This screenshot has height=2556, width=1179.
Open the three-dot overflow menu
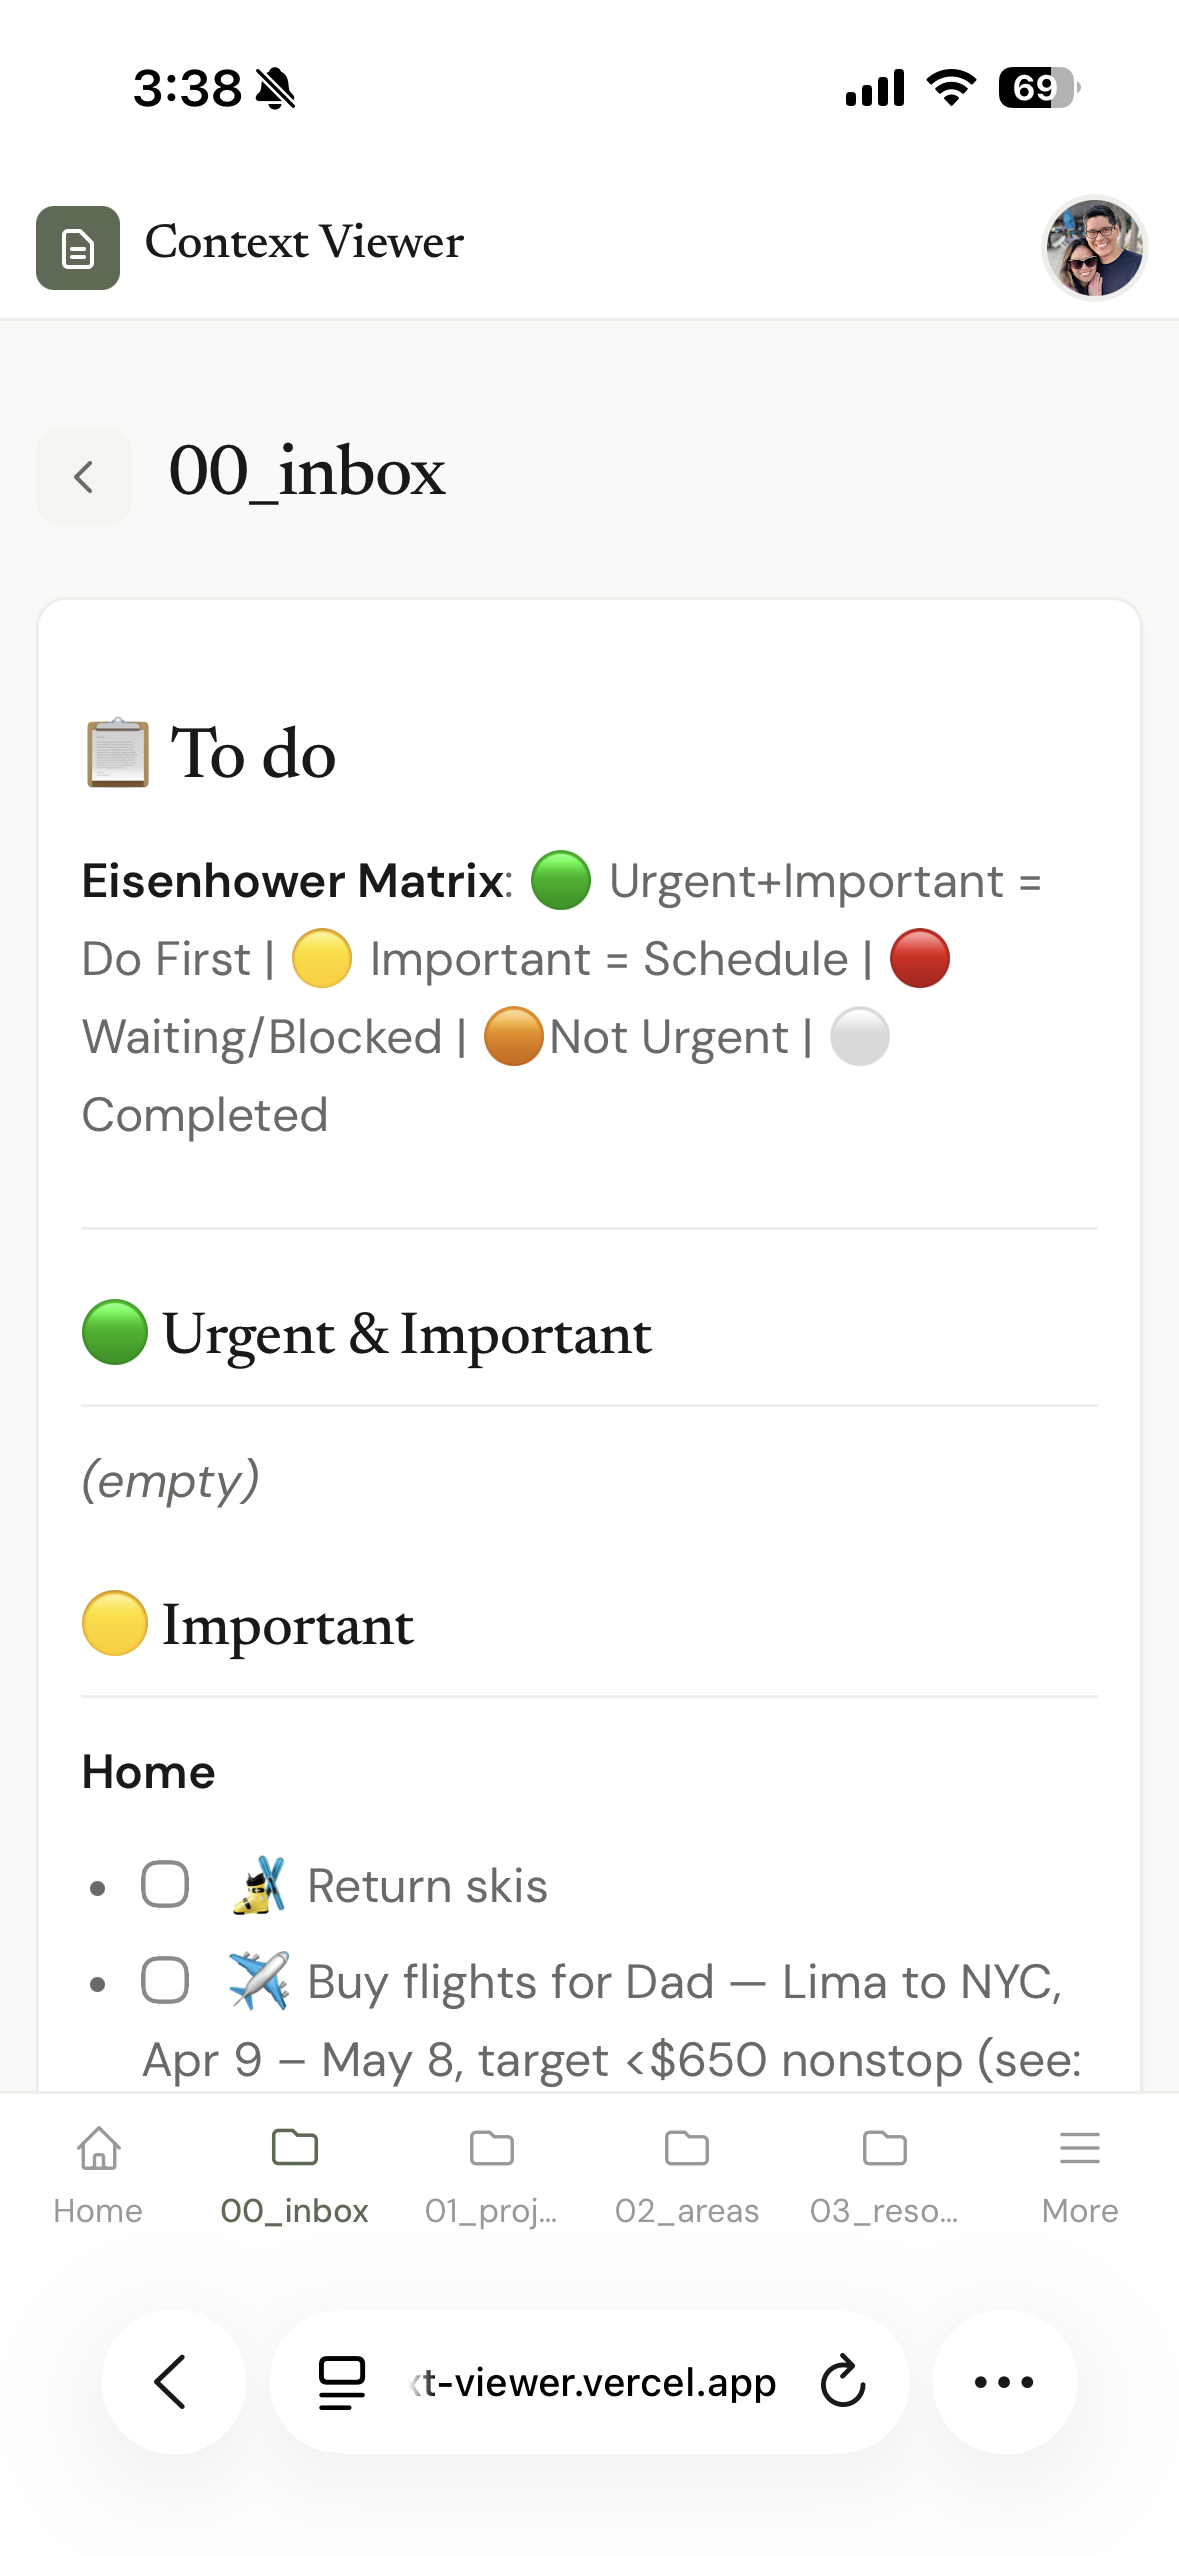coord(1004,2382)
